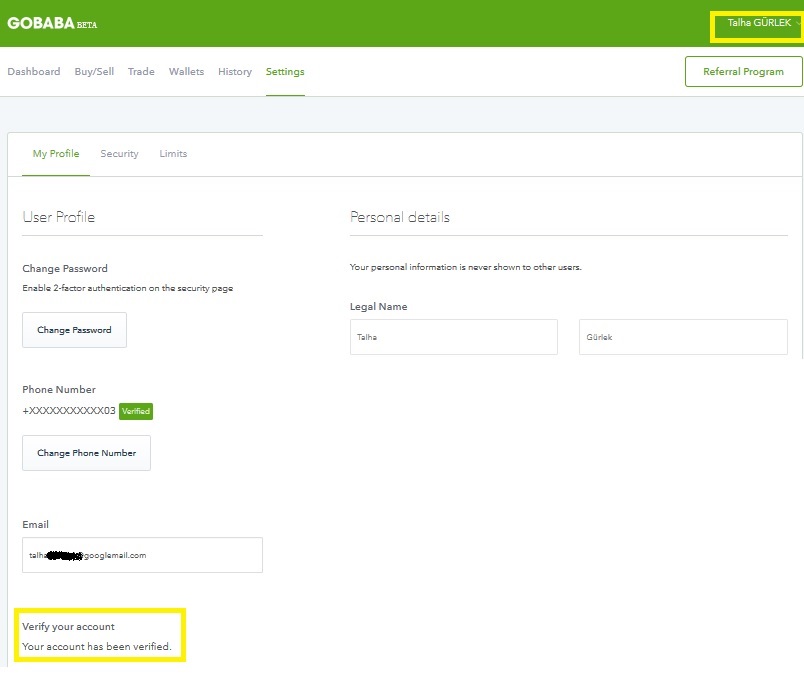The image size is (804, 678).
Task: Focus the Email input field
Action: (142, 555)
